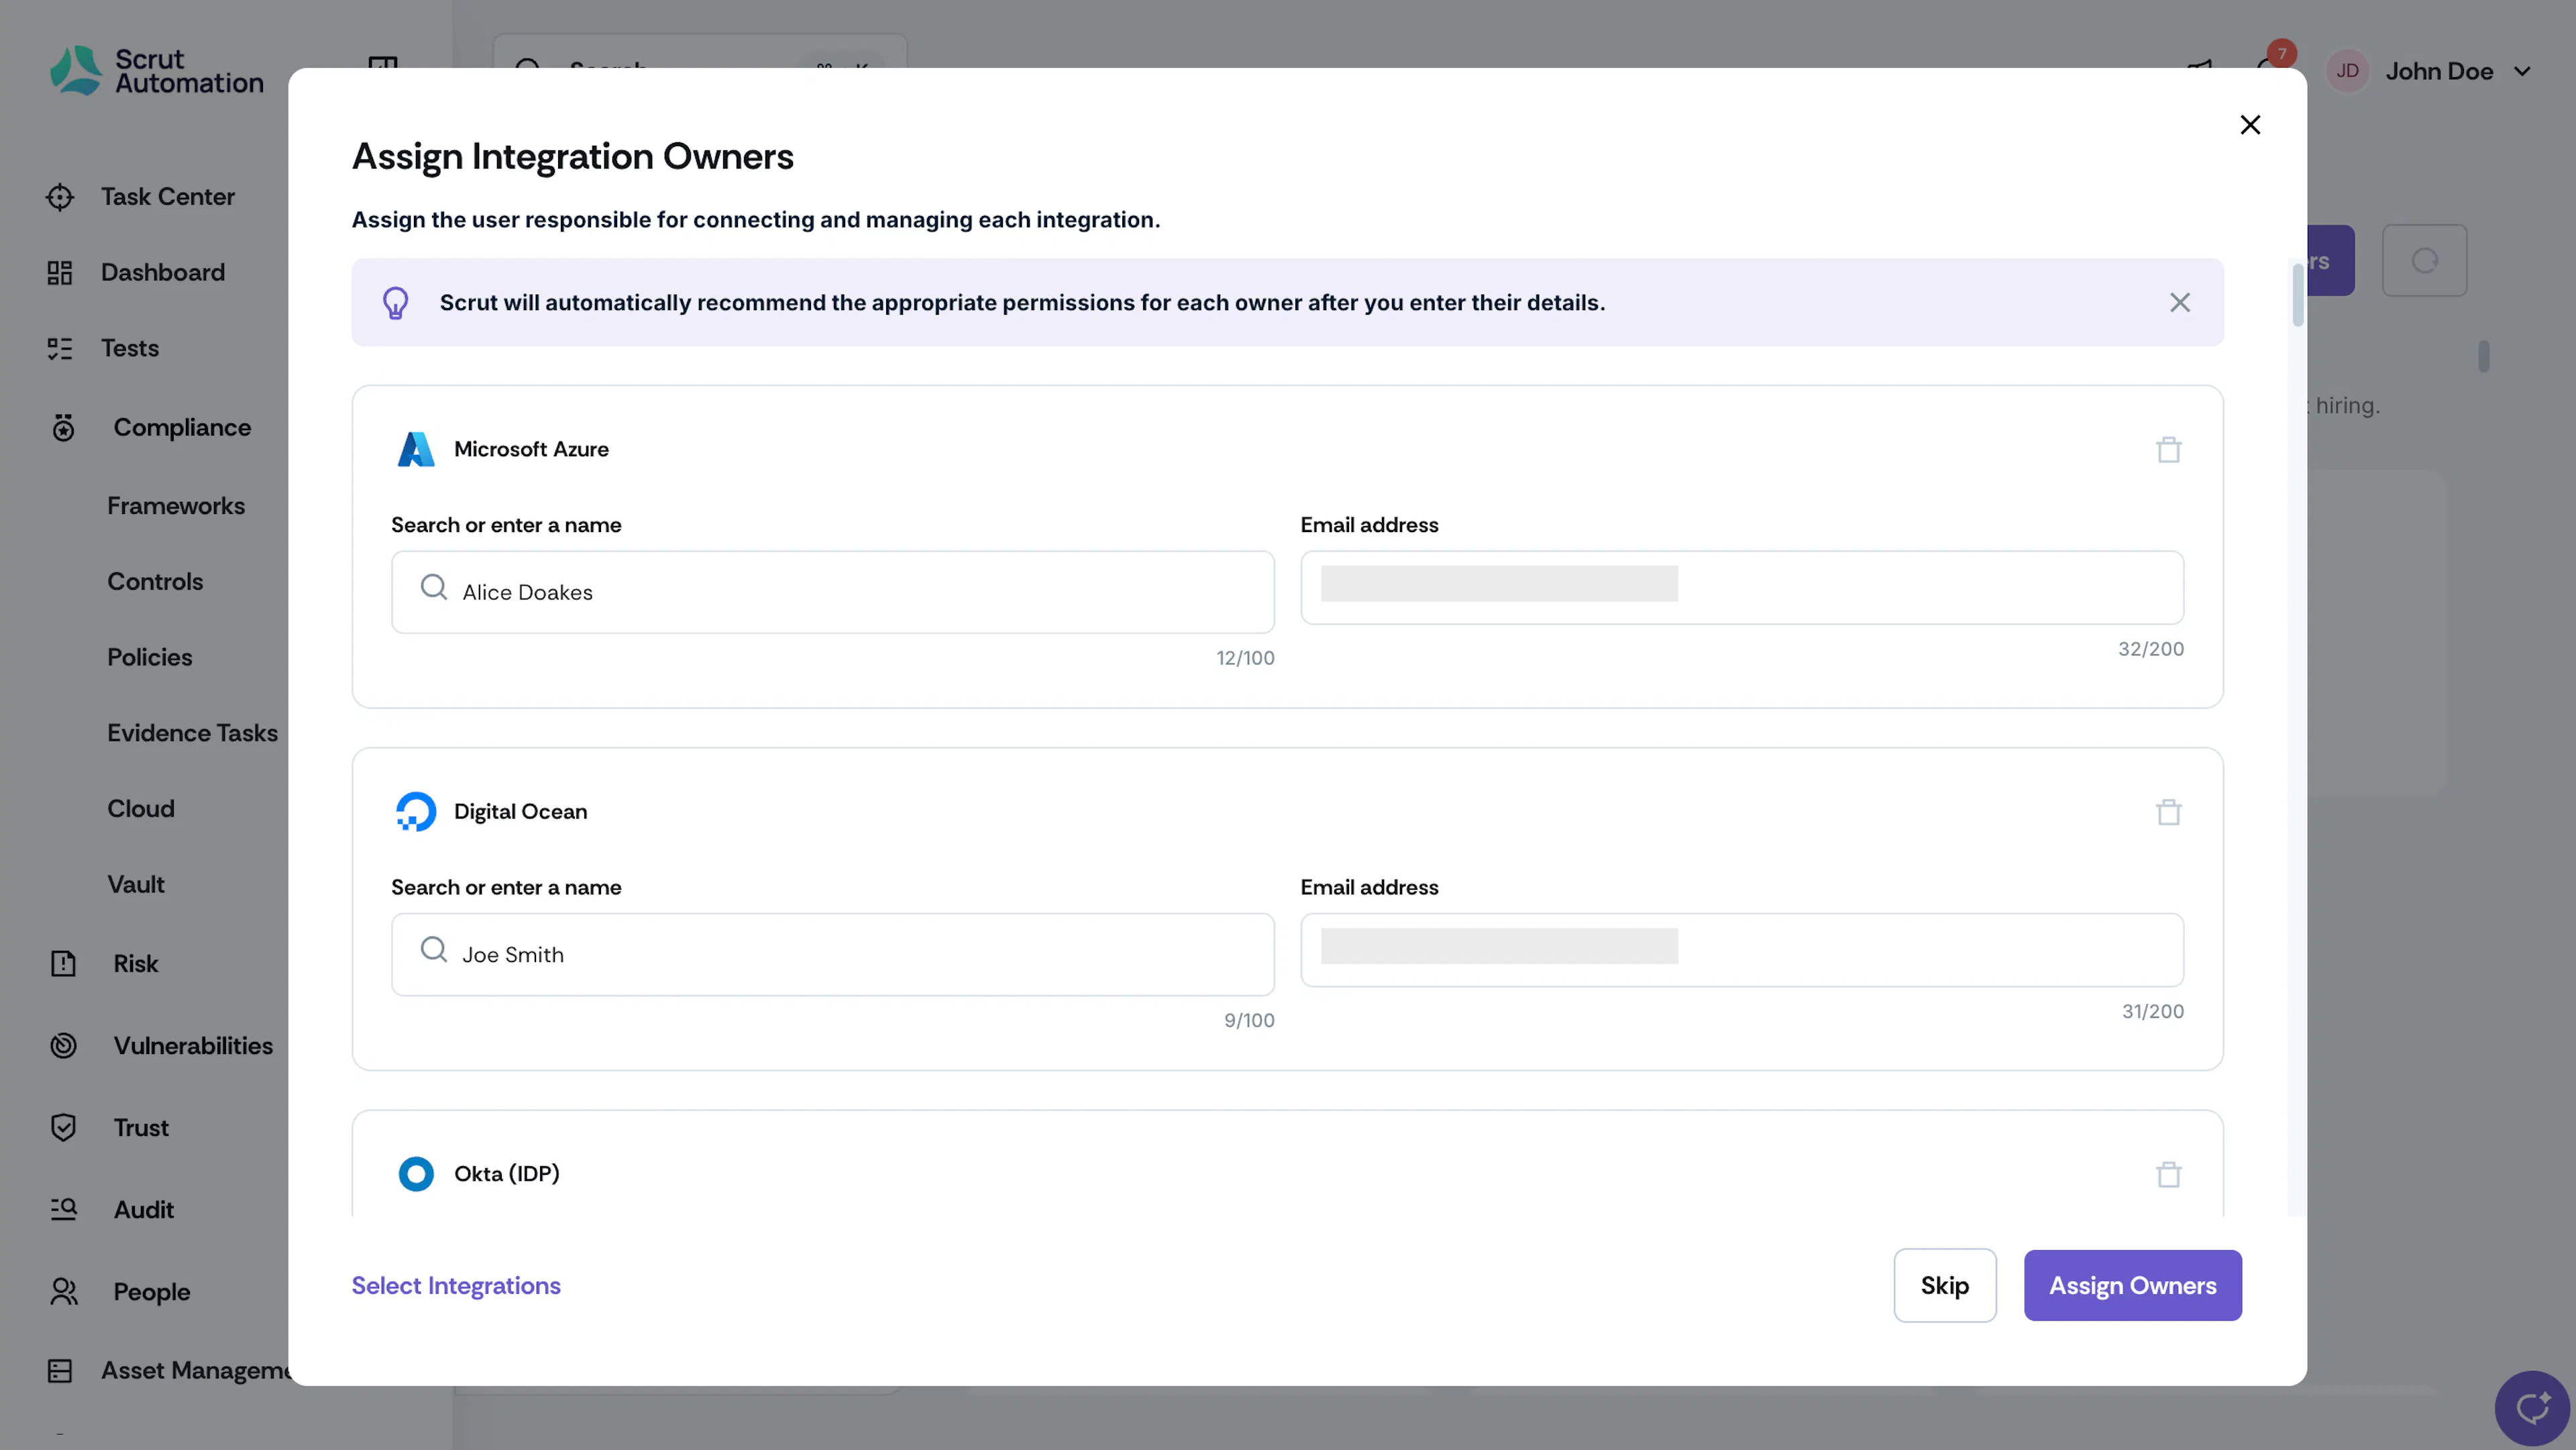The image size is (2576, 1450).
Task: Open the chat assistant bubble
Action: pos(2532,1408)
